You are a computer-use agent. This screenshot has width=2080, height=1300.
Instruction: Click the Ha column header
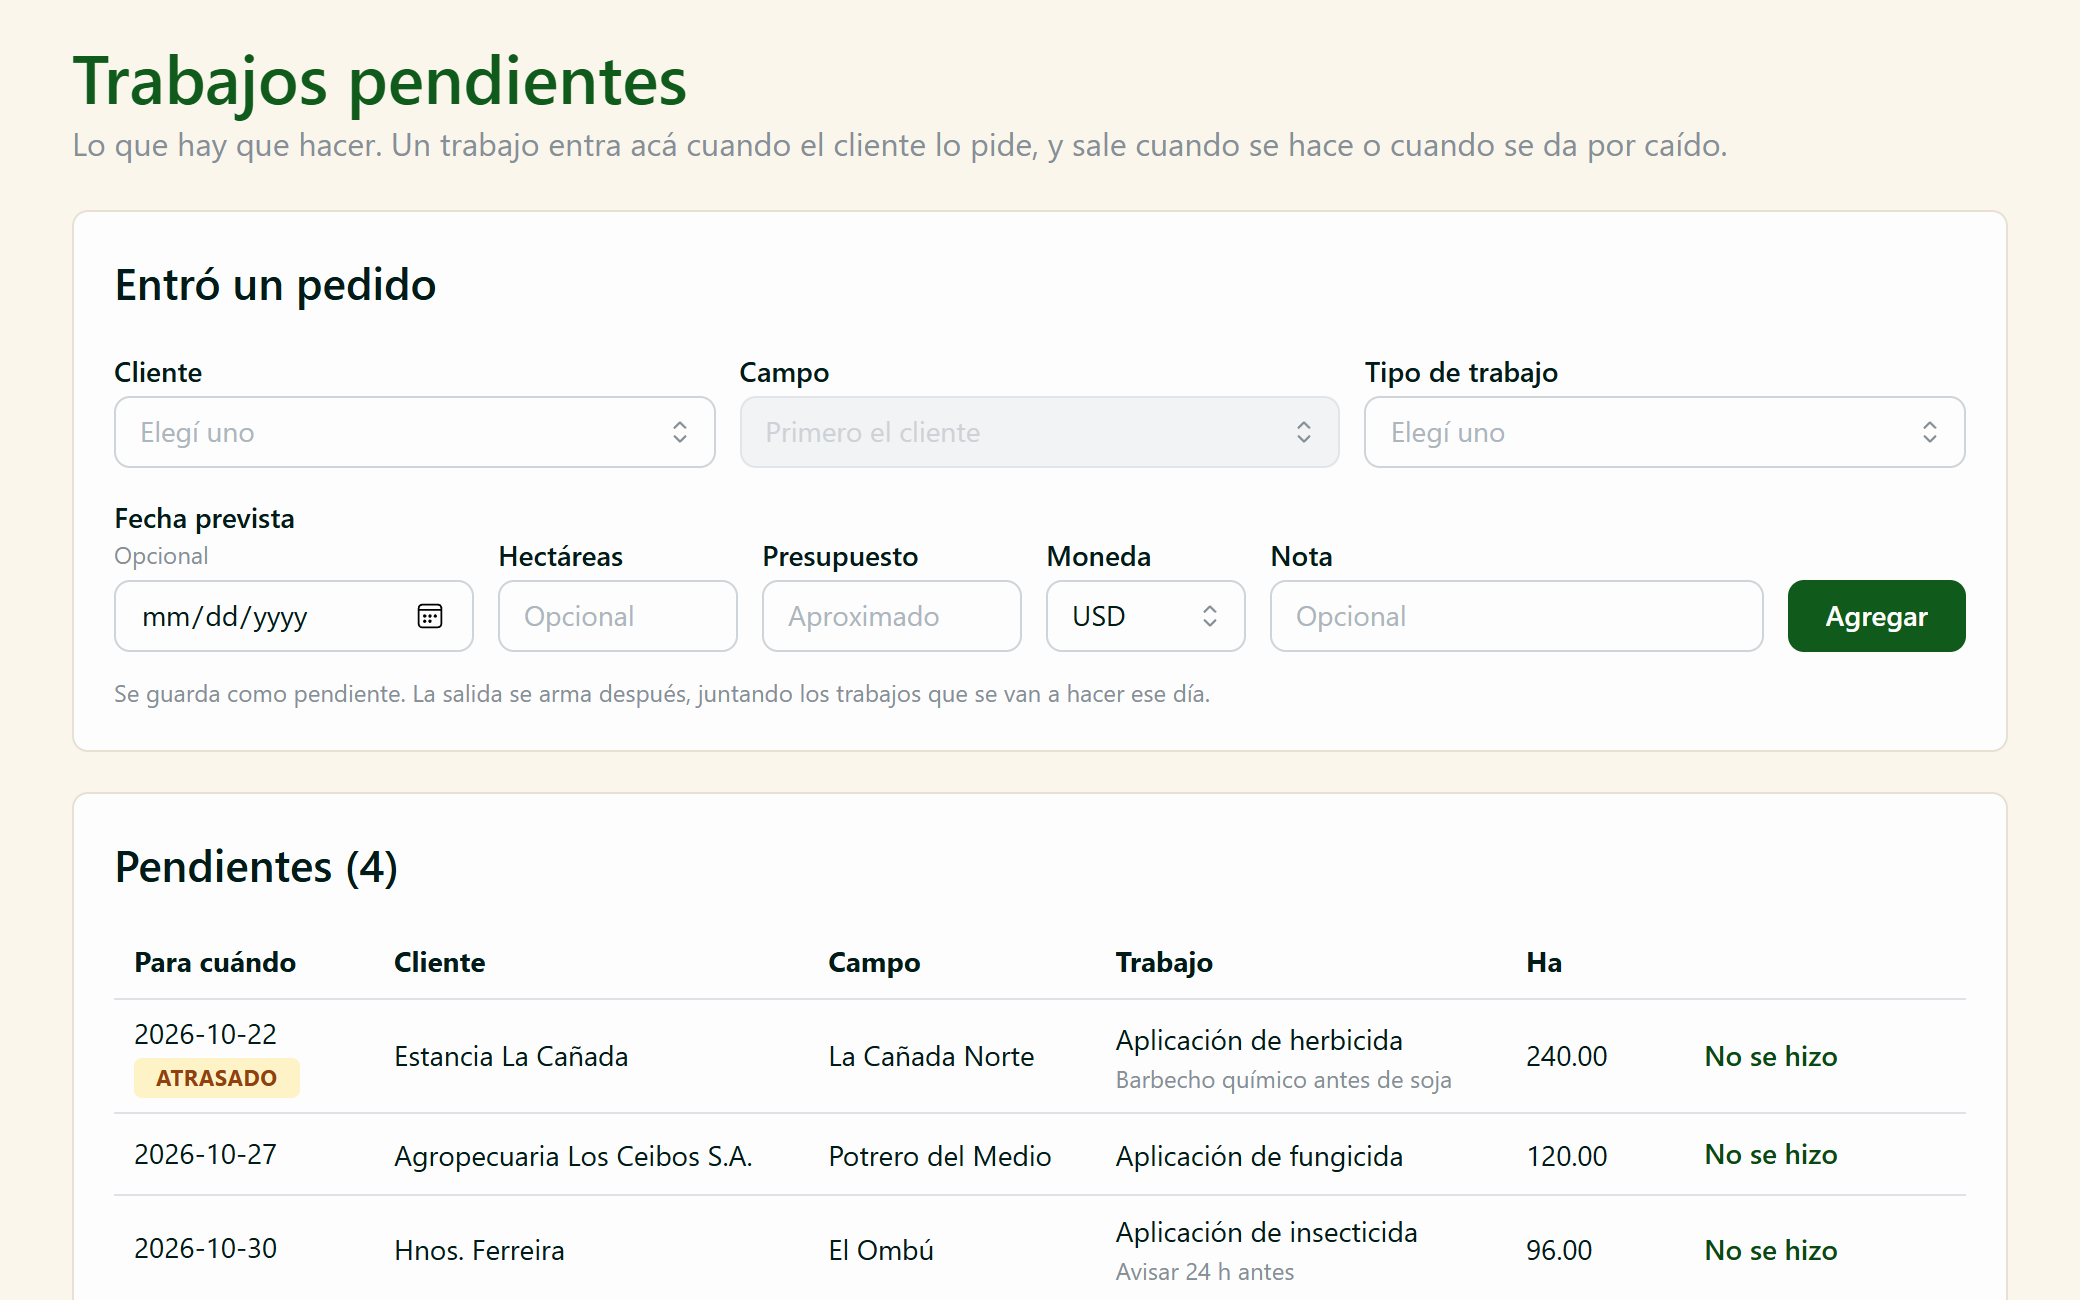(x=1544, y=962)
